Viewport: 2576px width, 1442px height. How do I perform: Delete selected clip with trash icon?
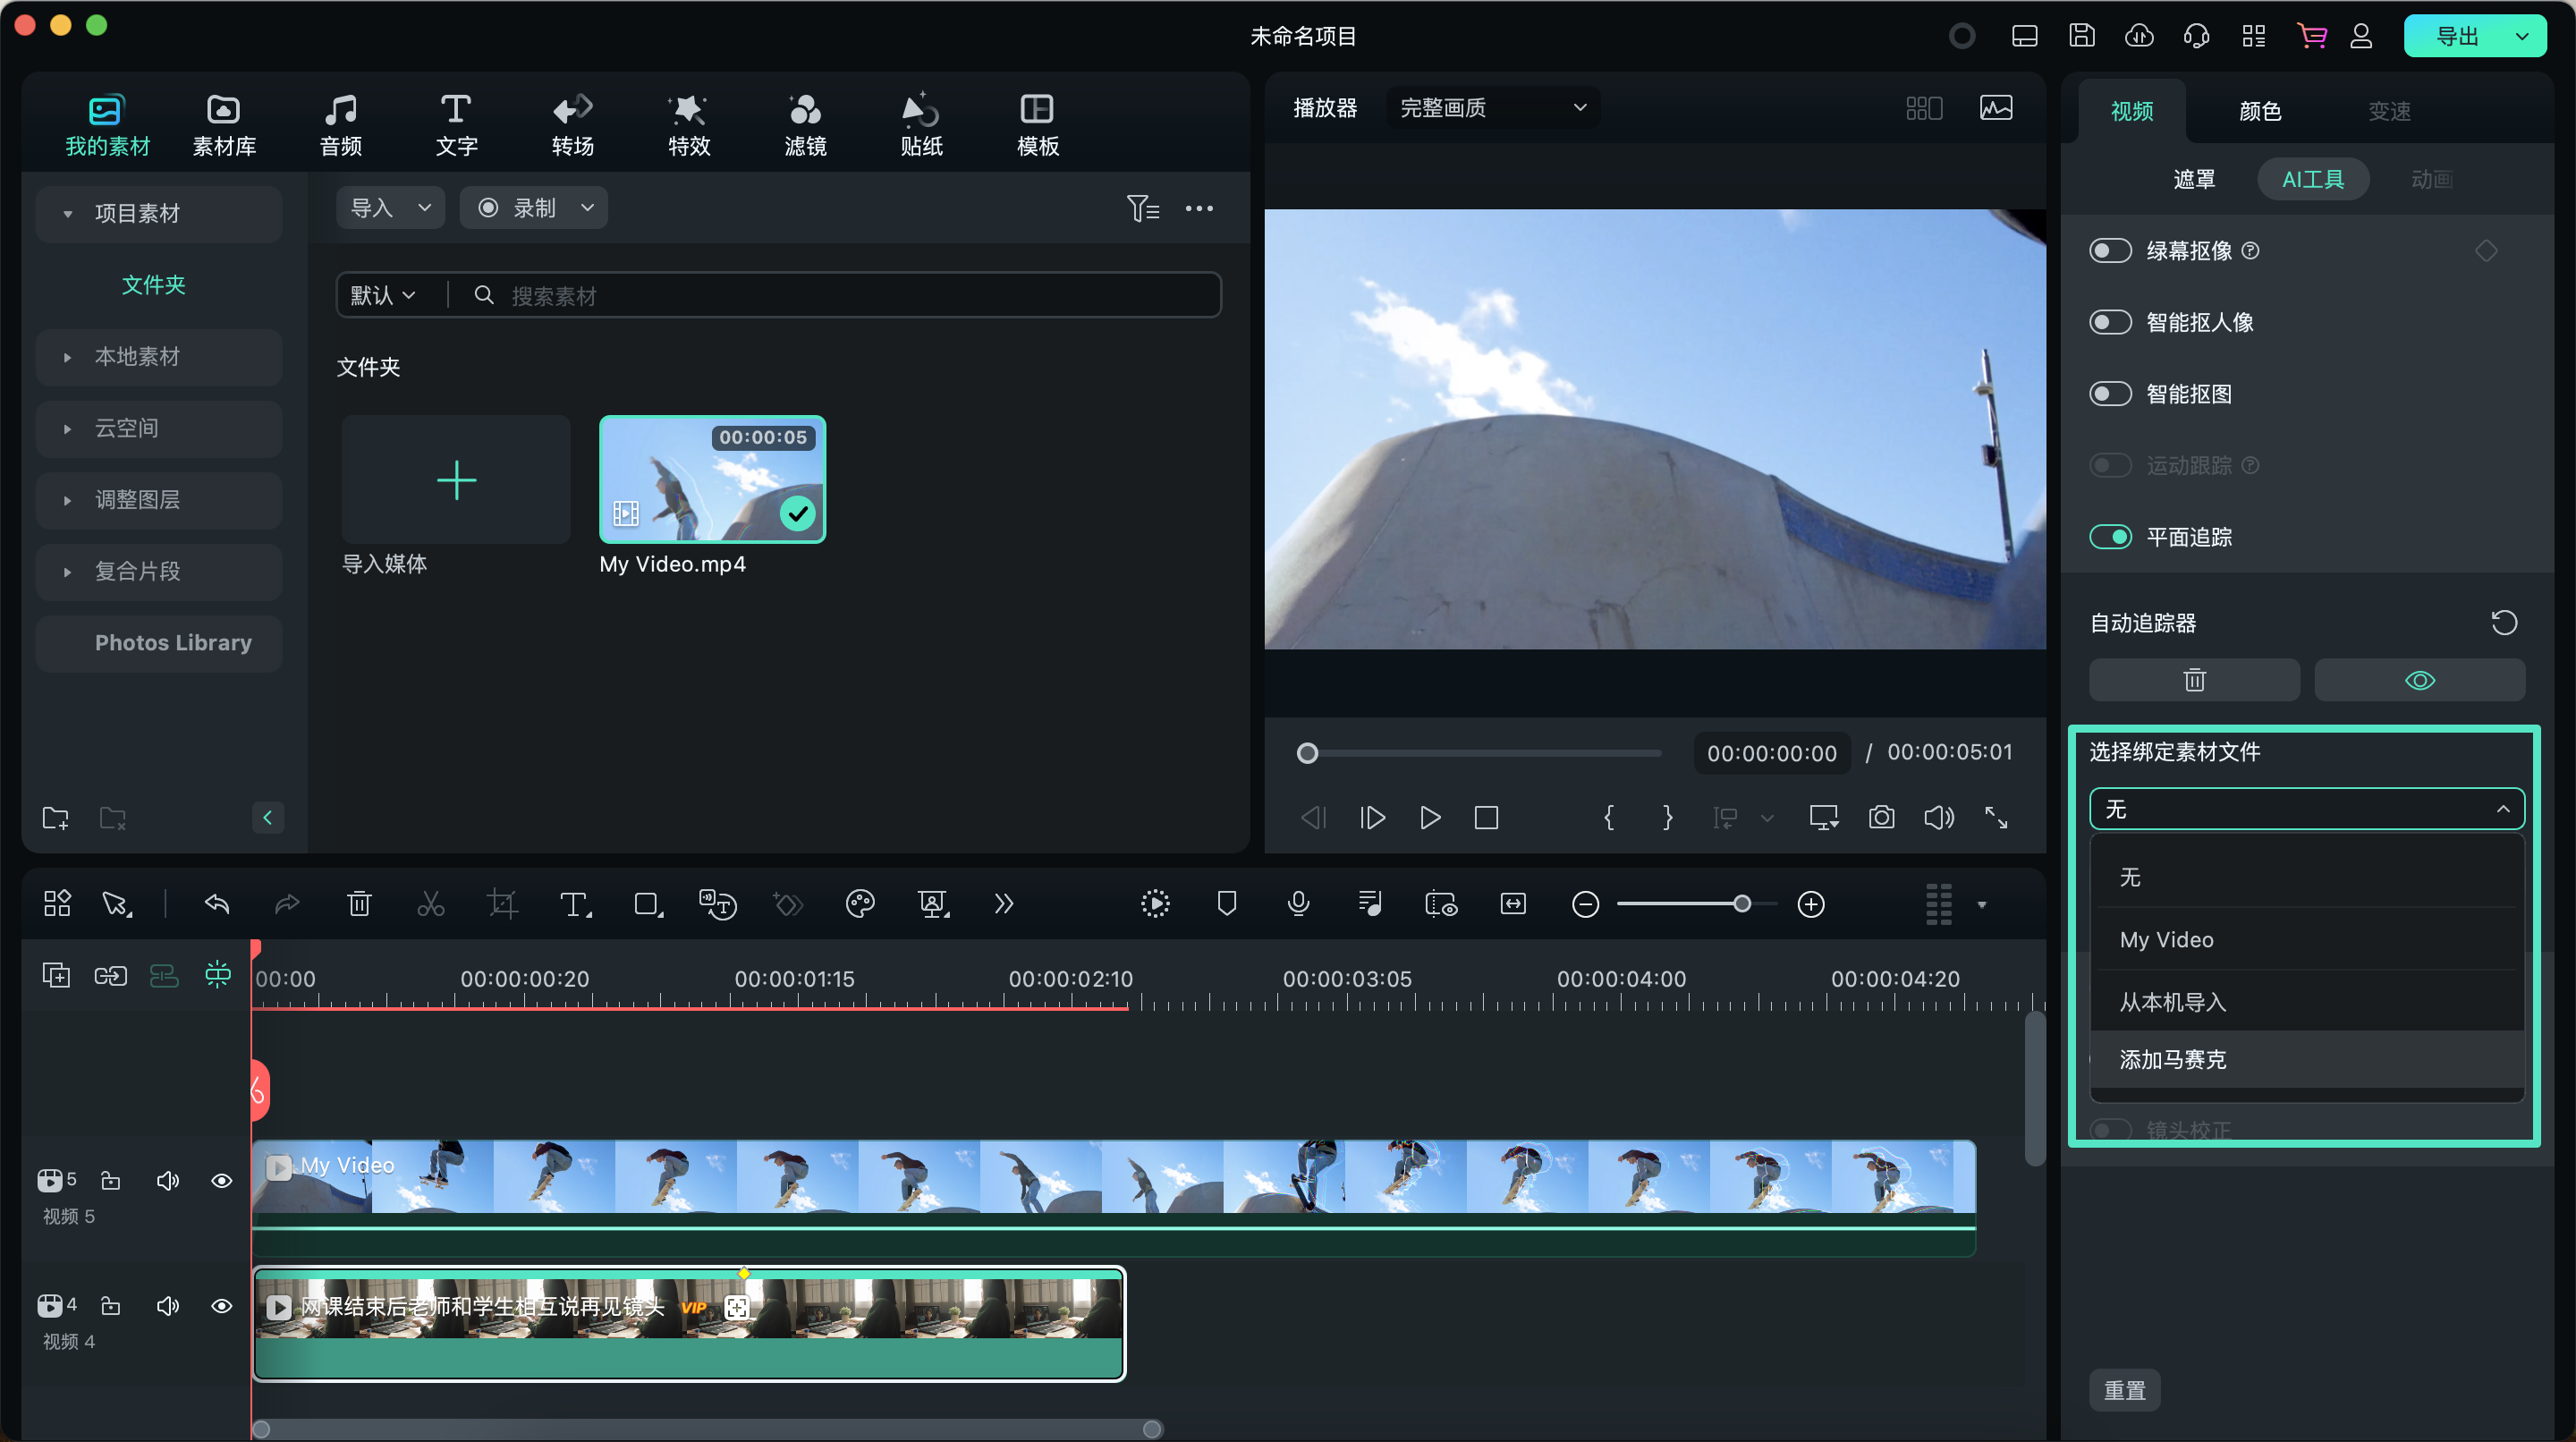click(359, 904)
